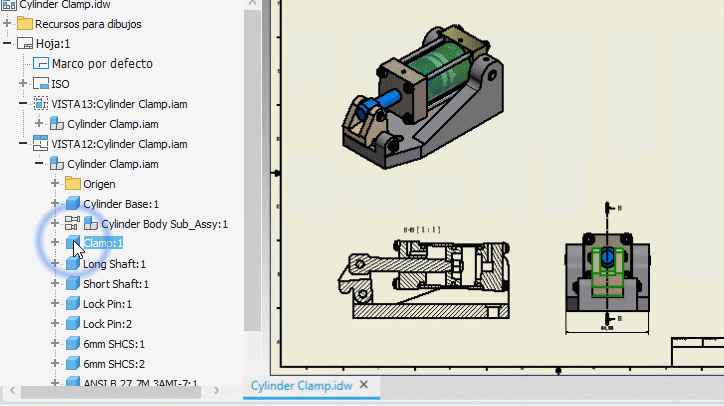Viewport: 724px width, 406px height.
Task: Expand the Cylinder Base:1 node
Action: (x=55, y=203)
